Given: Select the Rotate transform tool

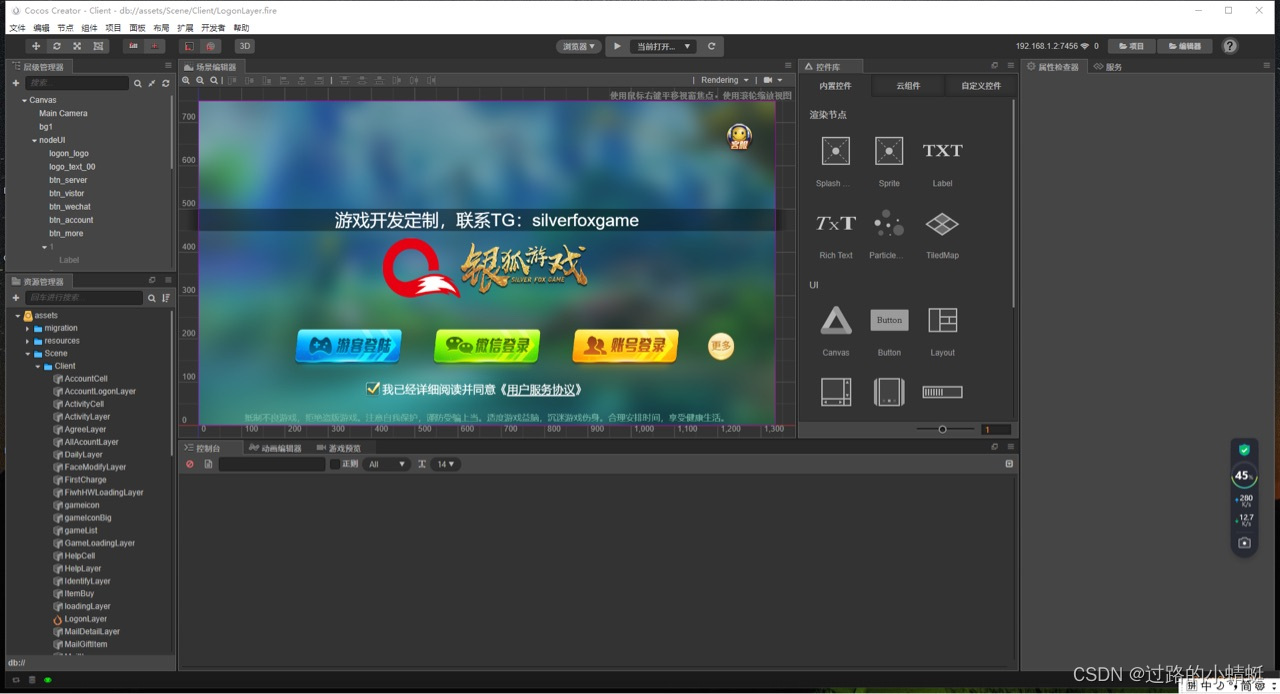Looking at the screenshot, I should [57, 46].
